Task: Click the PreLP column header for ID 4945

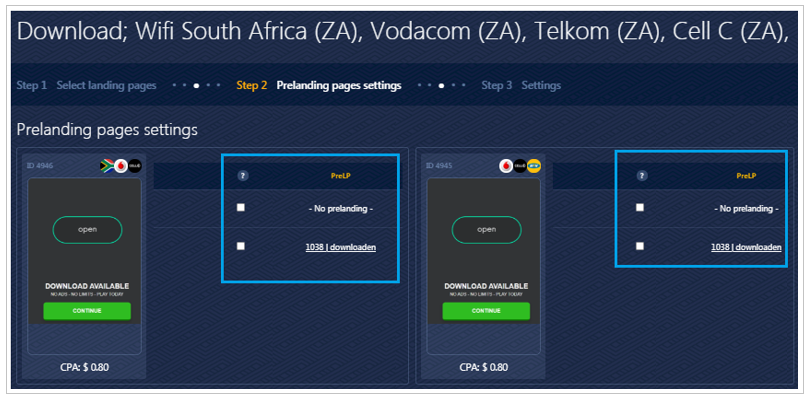Action: (746, 176)
